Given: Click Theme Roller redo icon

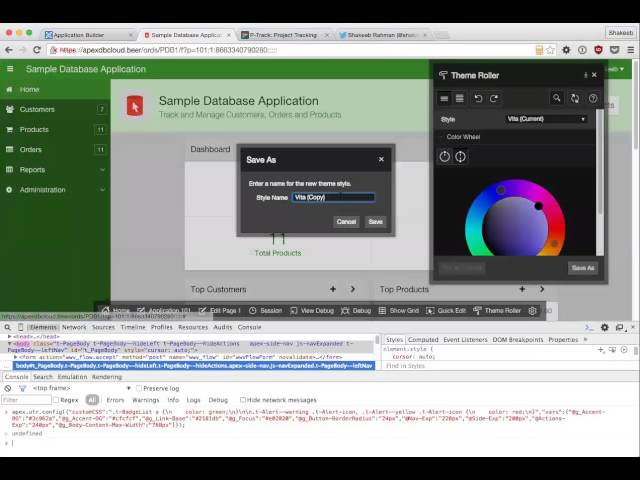Looking at the screenshot, I should [x=494, y=98].
